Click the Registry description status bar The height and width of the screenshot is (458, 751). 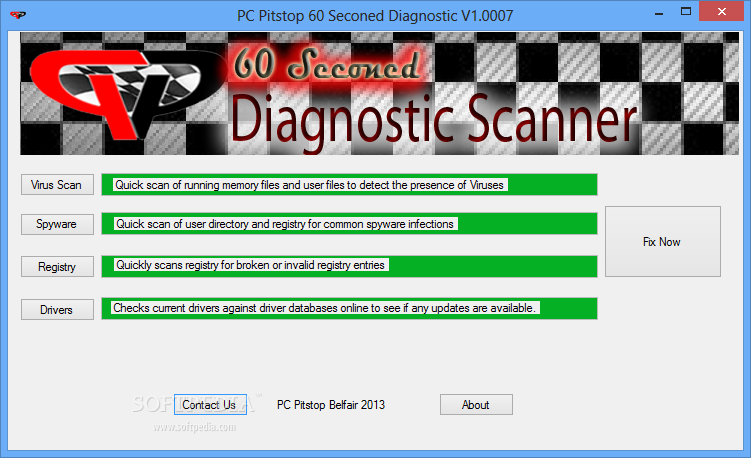(x=349, y=266)
